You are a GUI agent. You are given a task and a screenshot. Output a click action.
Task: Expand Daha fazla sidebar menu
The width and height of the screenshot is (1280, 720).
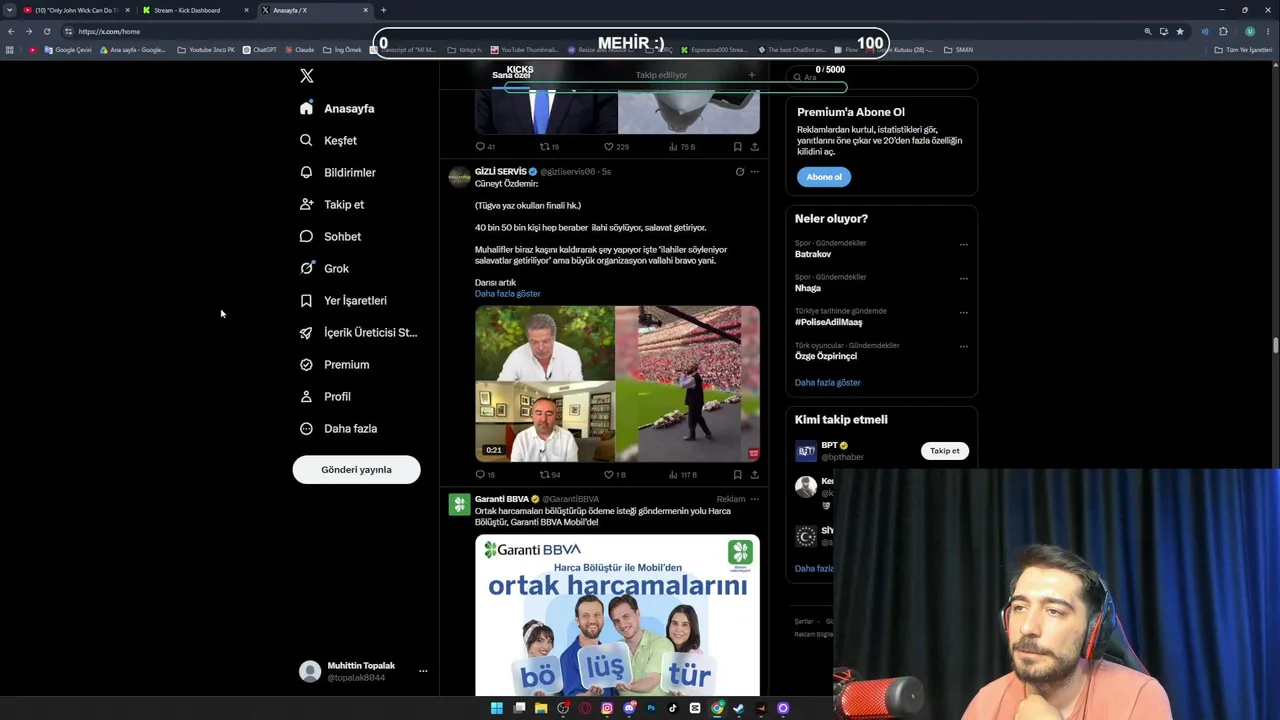click(338, 428)
